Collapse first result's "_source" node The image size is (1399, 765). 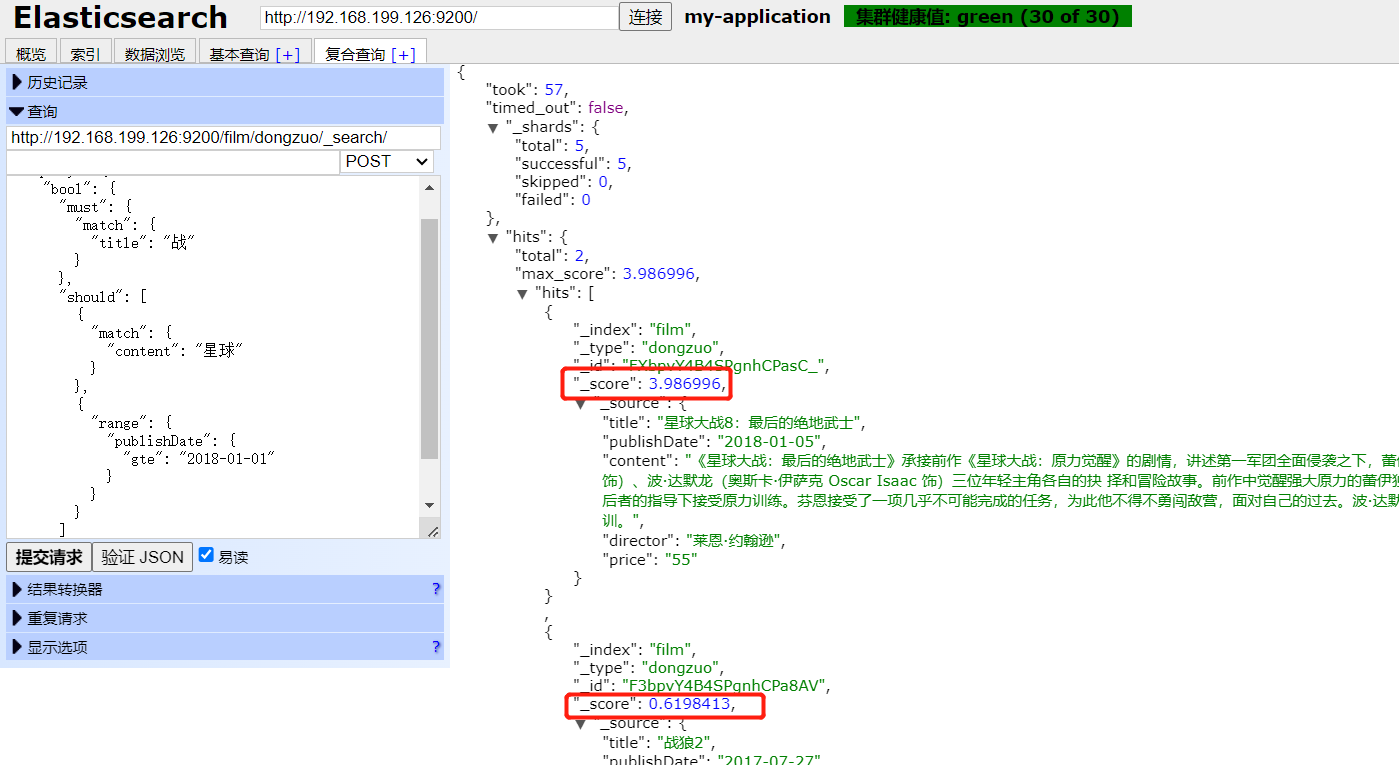(x=581, y=403)
